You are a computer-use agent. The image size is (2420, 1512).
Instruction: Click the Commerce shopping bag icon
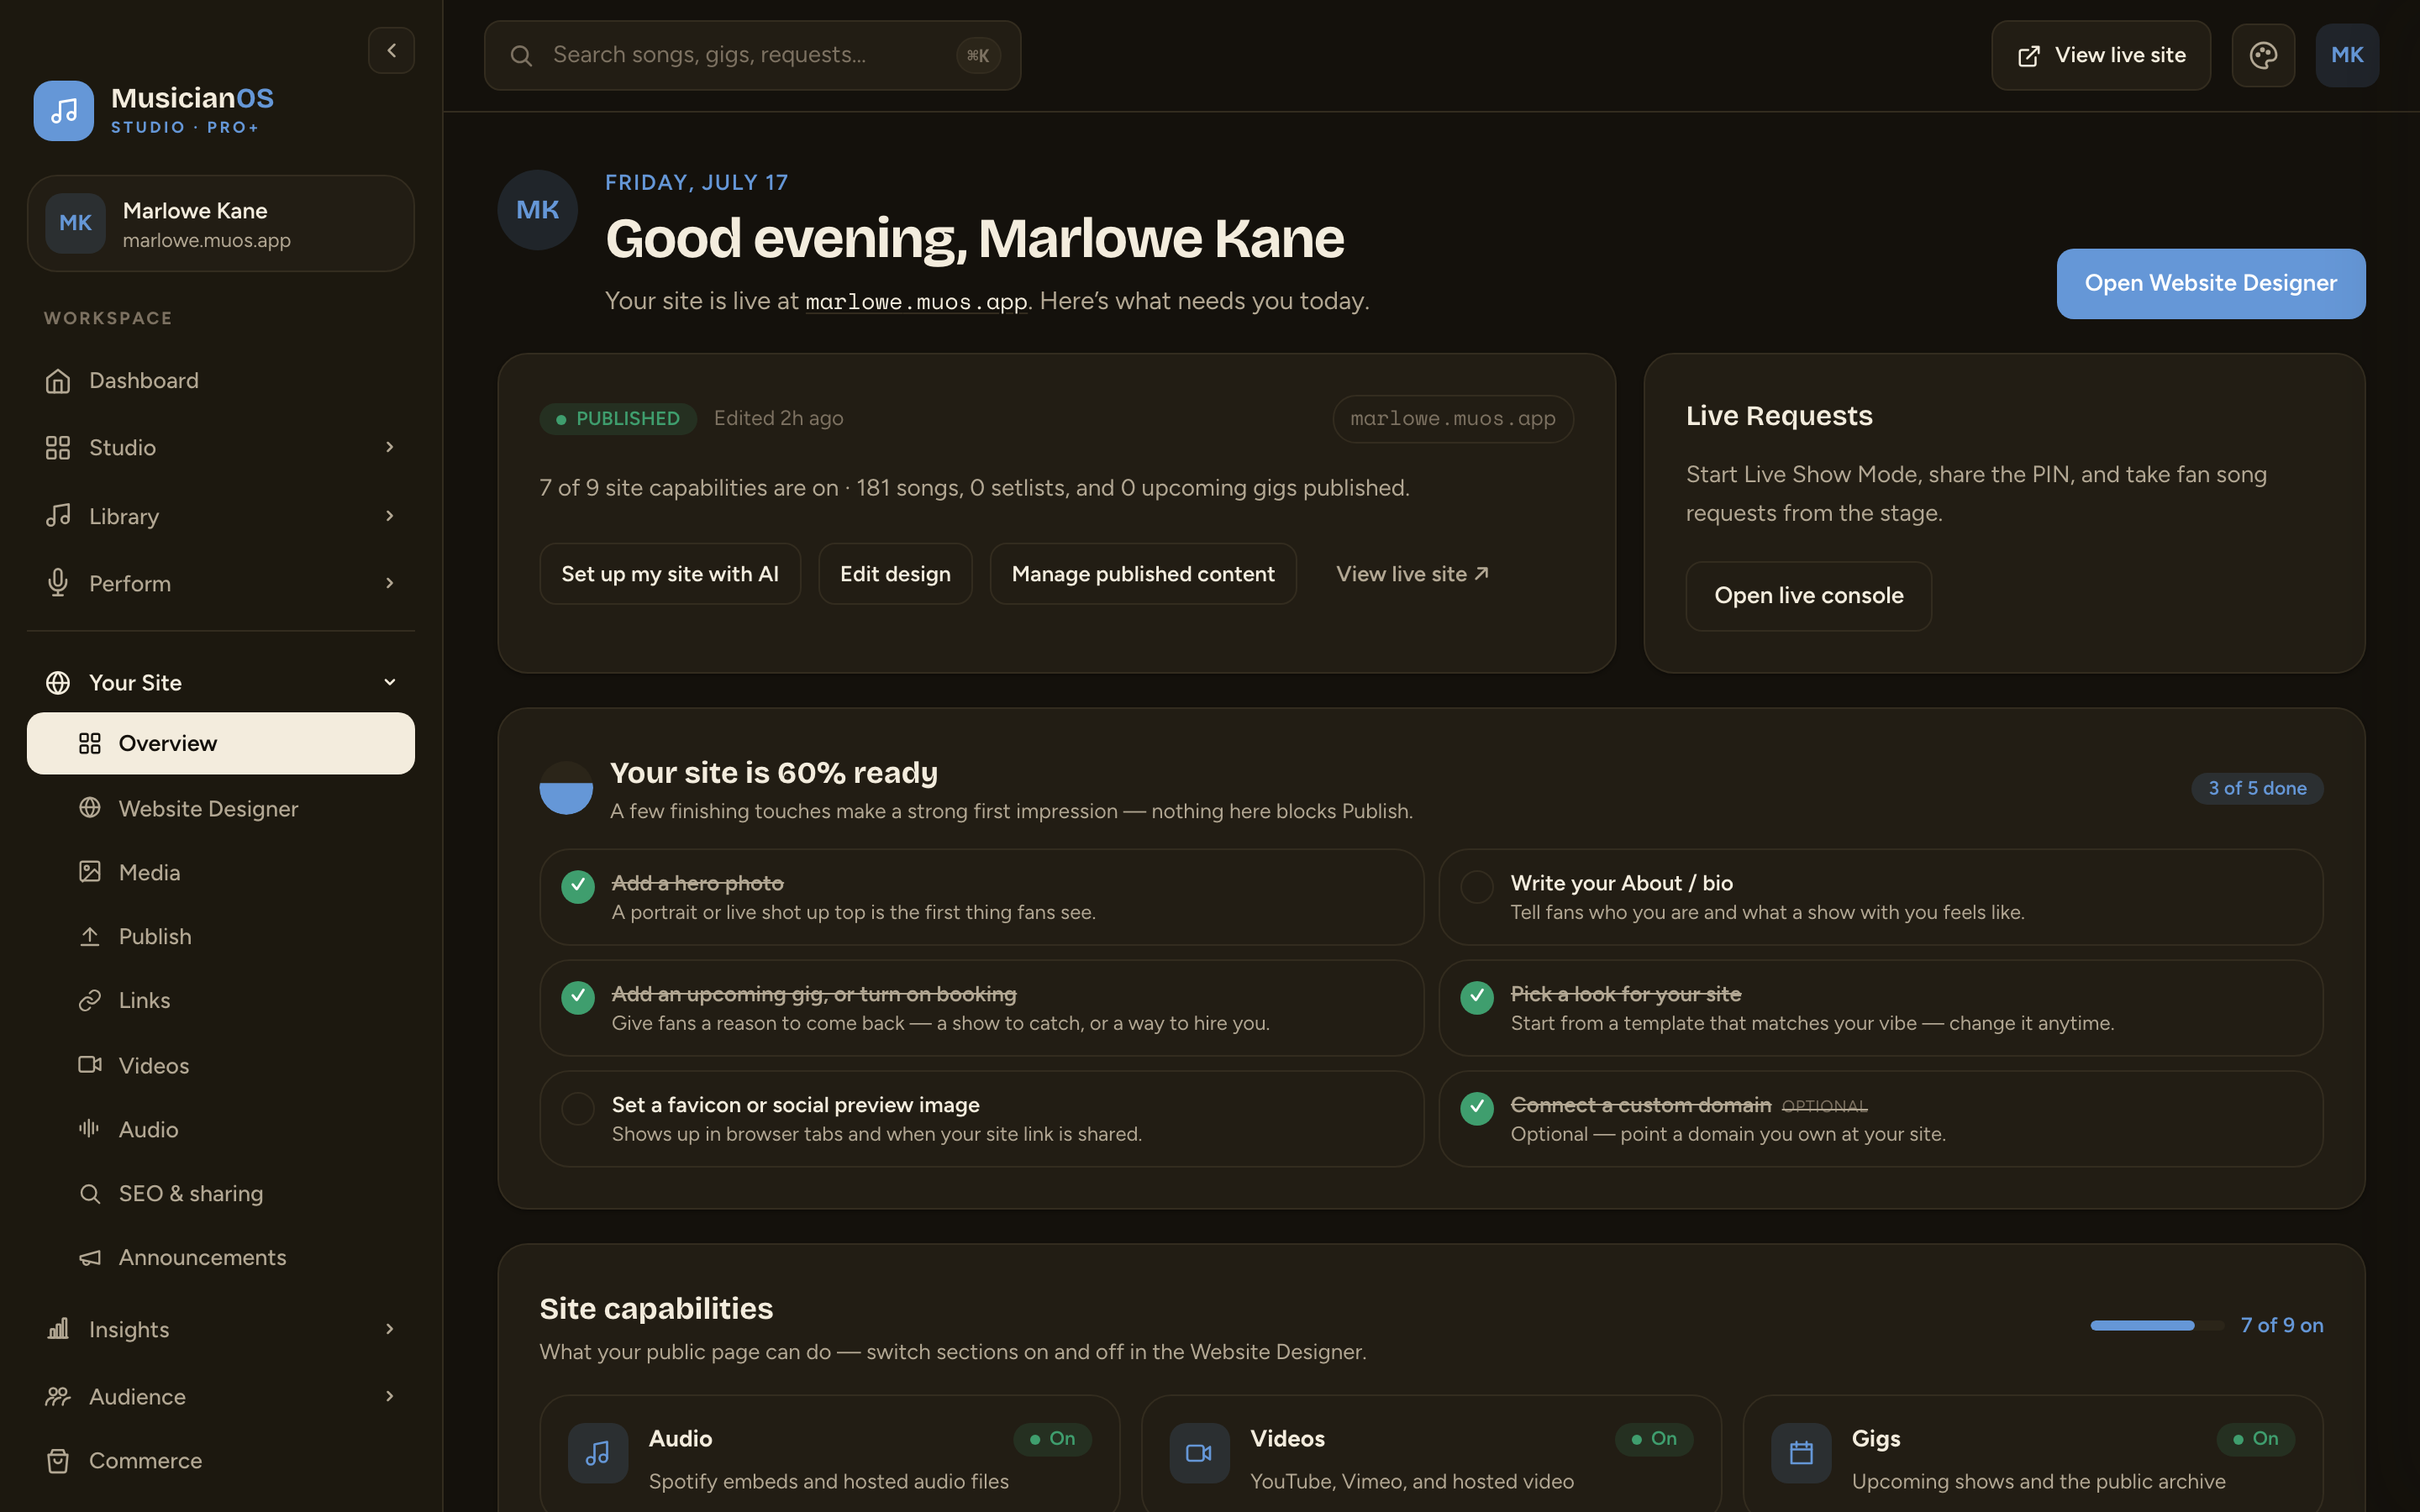[58, 1461]
